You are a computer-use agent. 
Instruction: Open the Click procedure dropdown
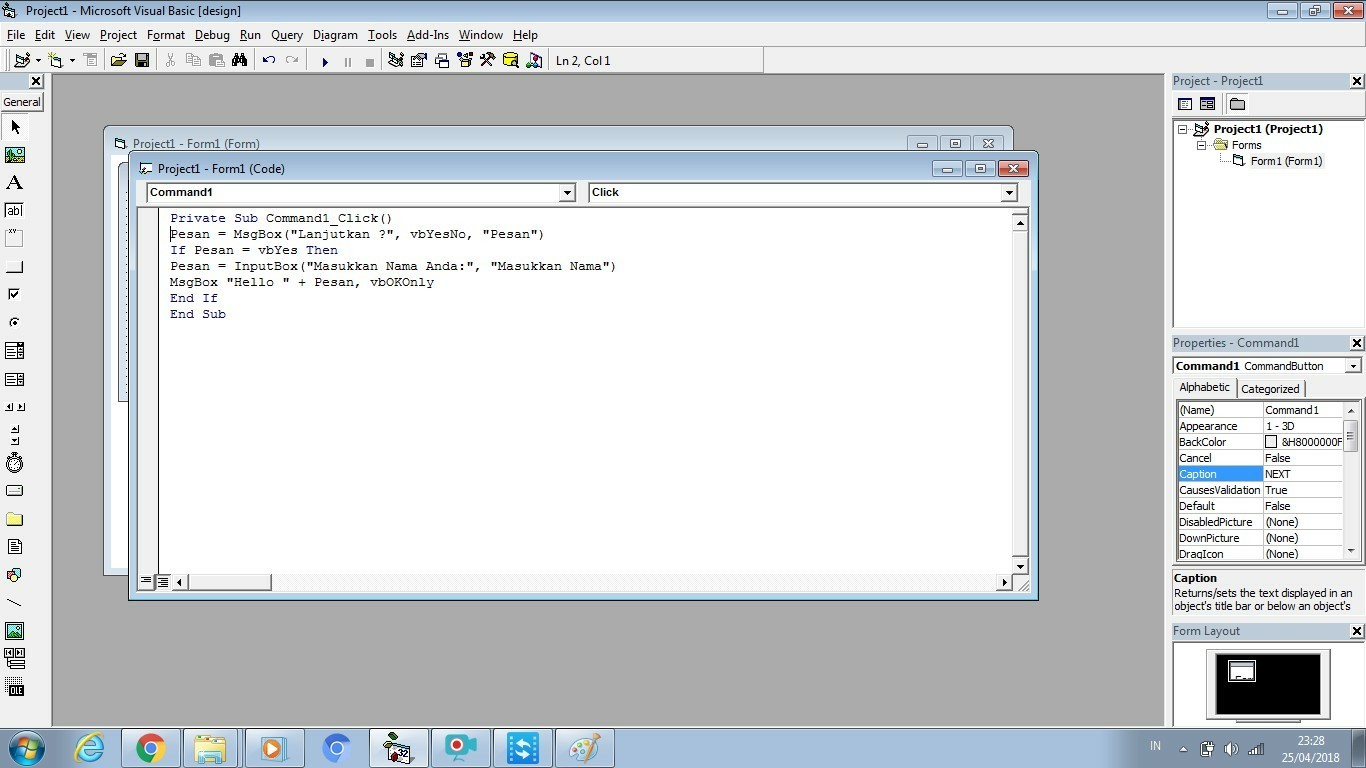(1009, 192)
